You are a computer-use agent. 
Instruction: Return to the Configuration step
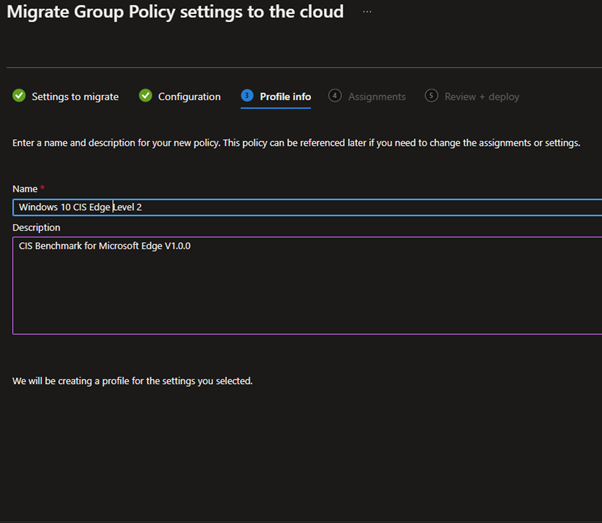click(x=189, y=97)
